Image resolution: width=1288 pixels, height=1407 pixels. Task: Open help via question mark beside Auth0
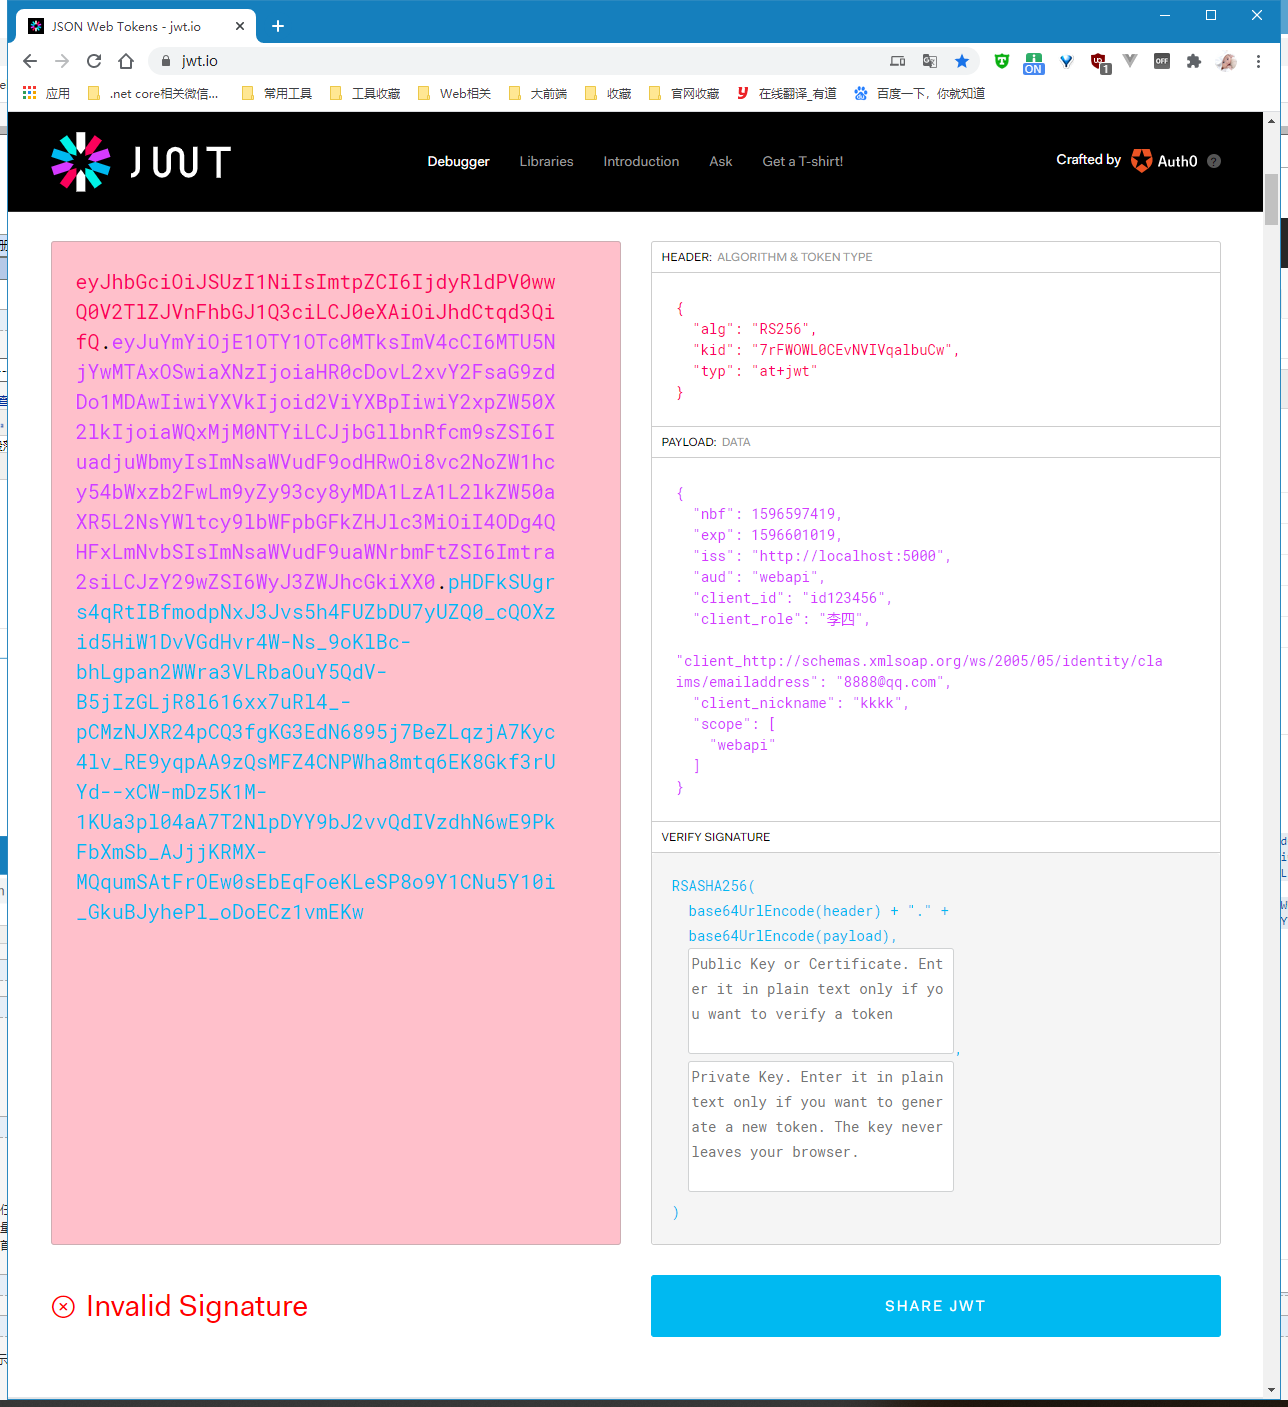click(1214, 160)
